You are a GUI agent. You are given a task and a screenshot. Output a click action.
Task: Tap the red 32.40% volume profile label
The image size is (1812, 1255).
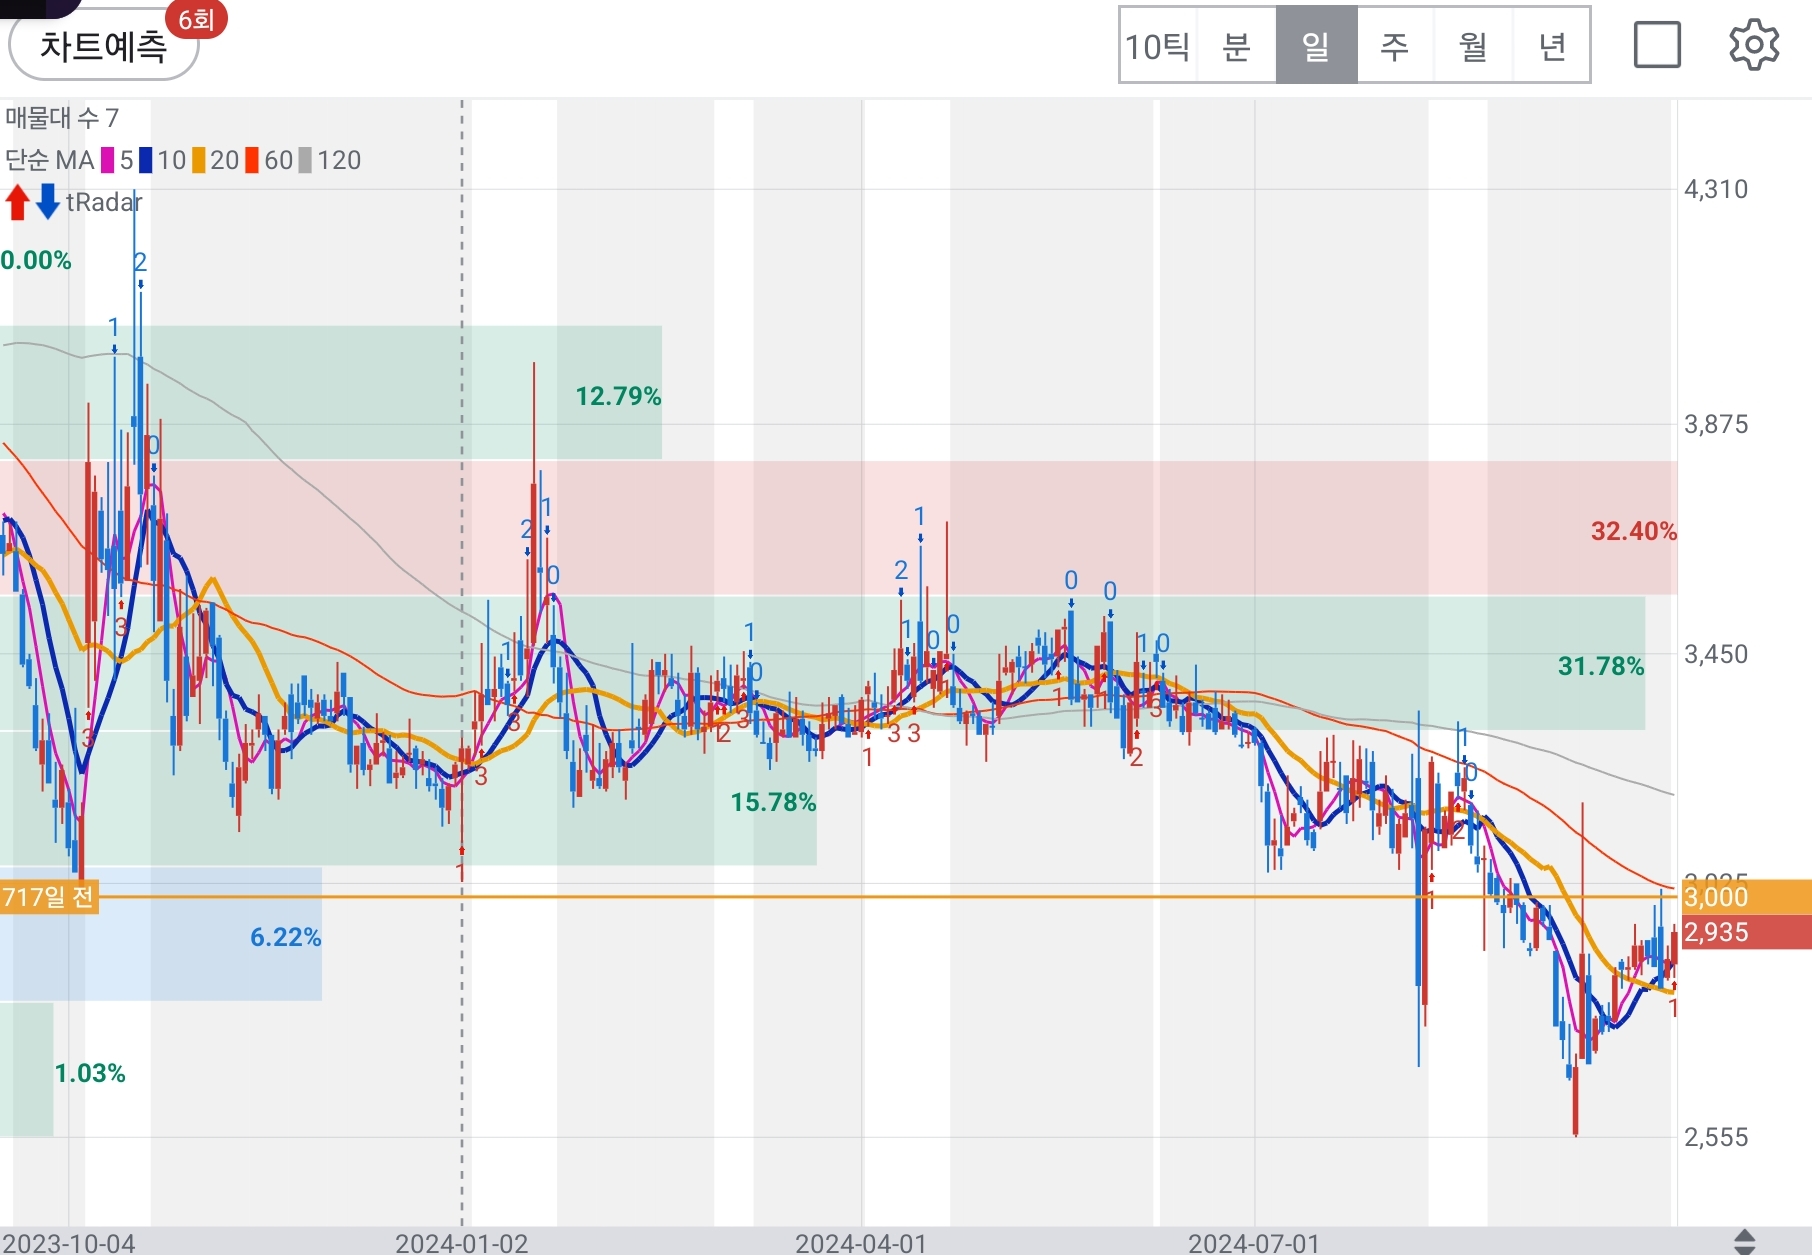tap(1634, 531)
